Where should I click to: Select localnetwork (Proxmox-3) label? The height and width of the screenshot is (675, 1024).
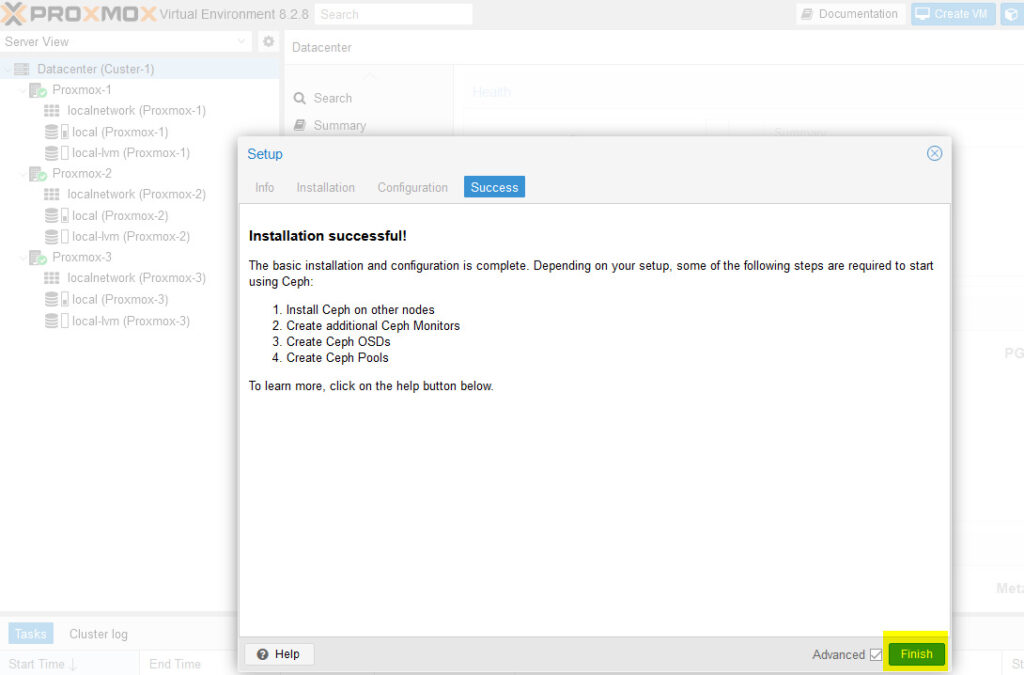tap(136, 278)
